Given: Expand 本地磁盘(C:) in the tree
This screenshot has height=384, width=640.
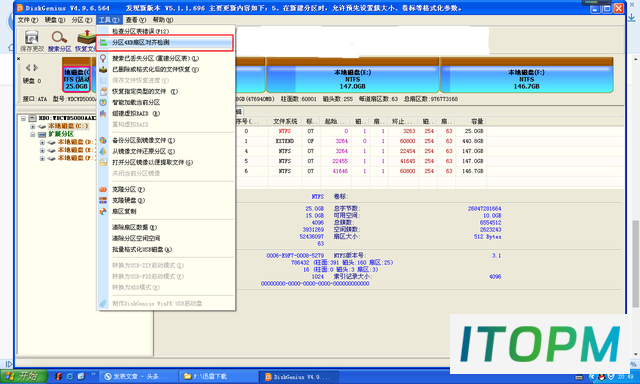Looking at the screenshot, I should tap(33, 126).
